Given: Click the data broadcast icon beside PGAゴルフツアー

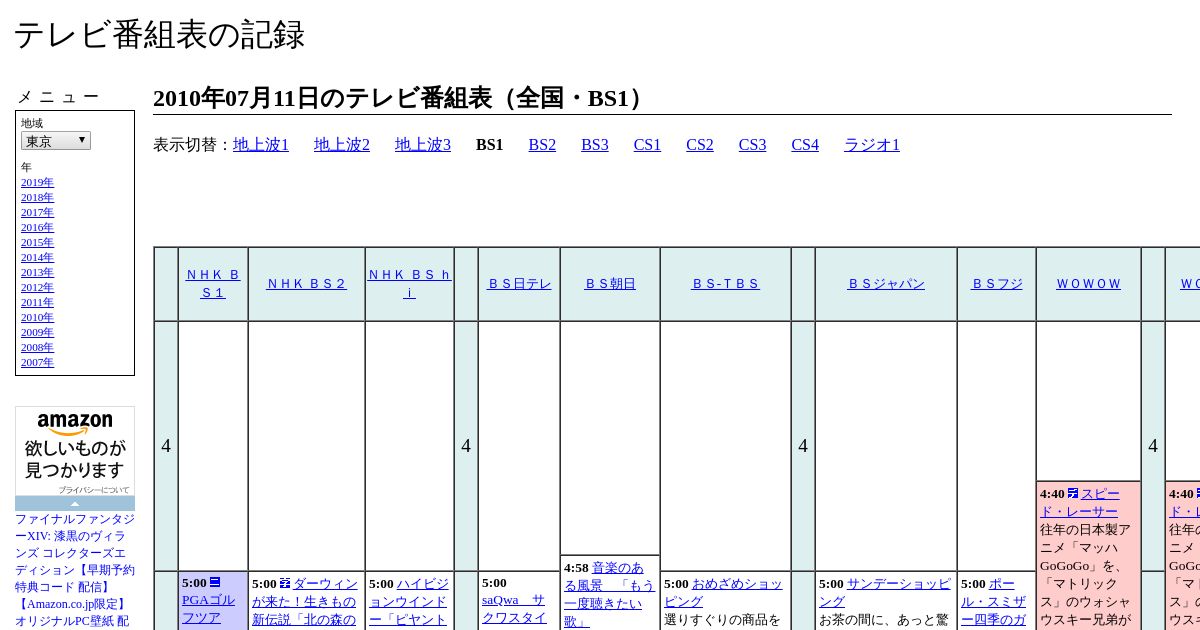Looking at the screenshot, I should 215,582.
